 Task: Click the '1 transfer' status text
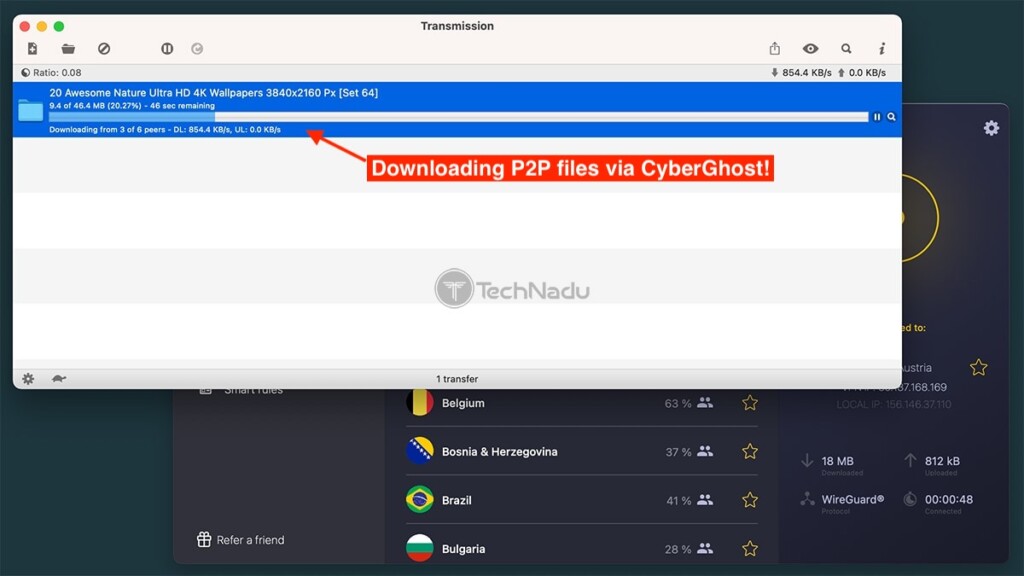coord(457,379)
